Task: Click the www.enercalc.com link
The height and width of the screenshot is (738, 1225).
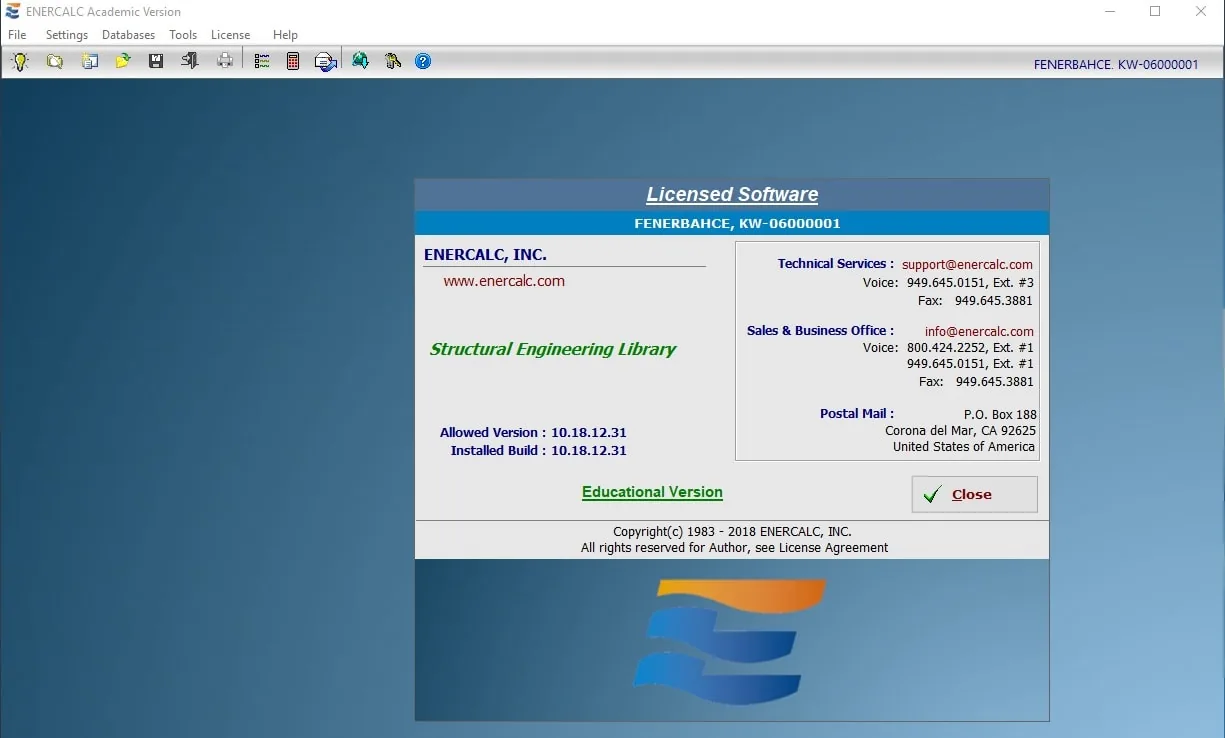Action: (504, 281)
